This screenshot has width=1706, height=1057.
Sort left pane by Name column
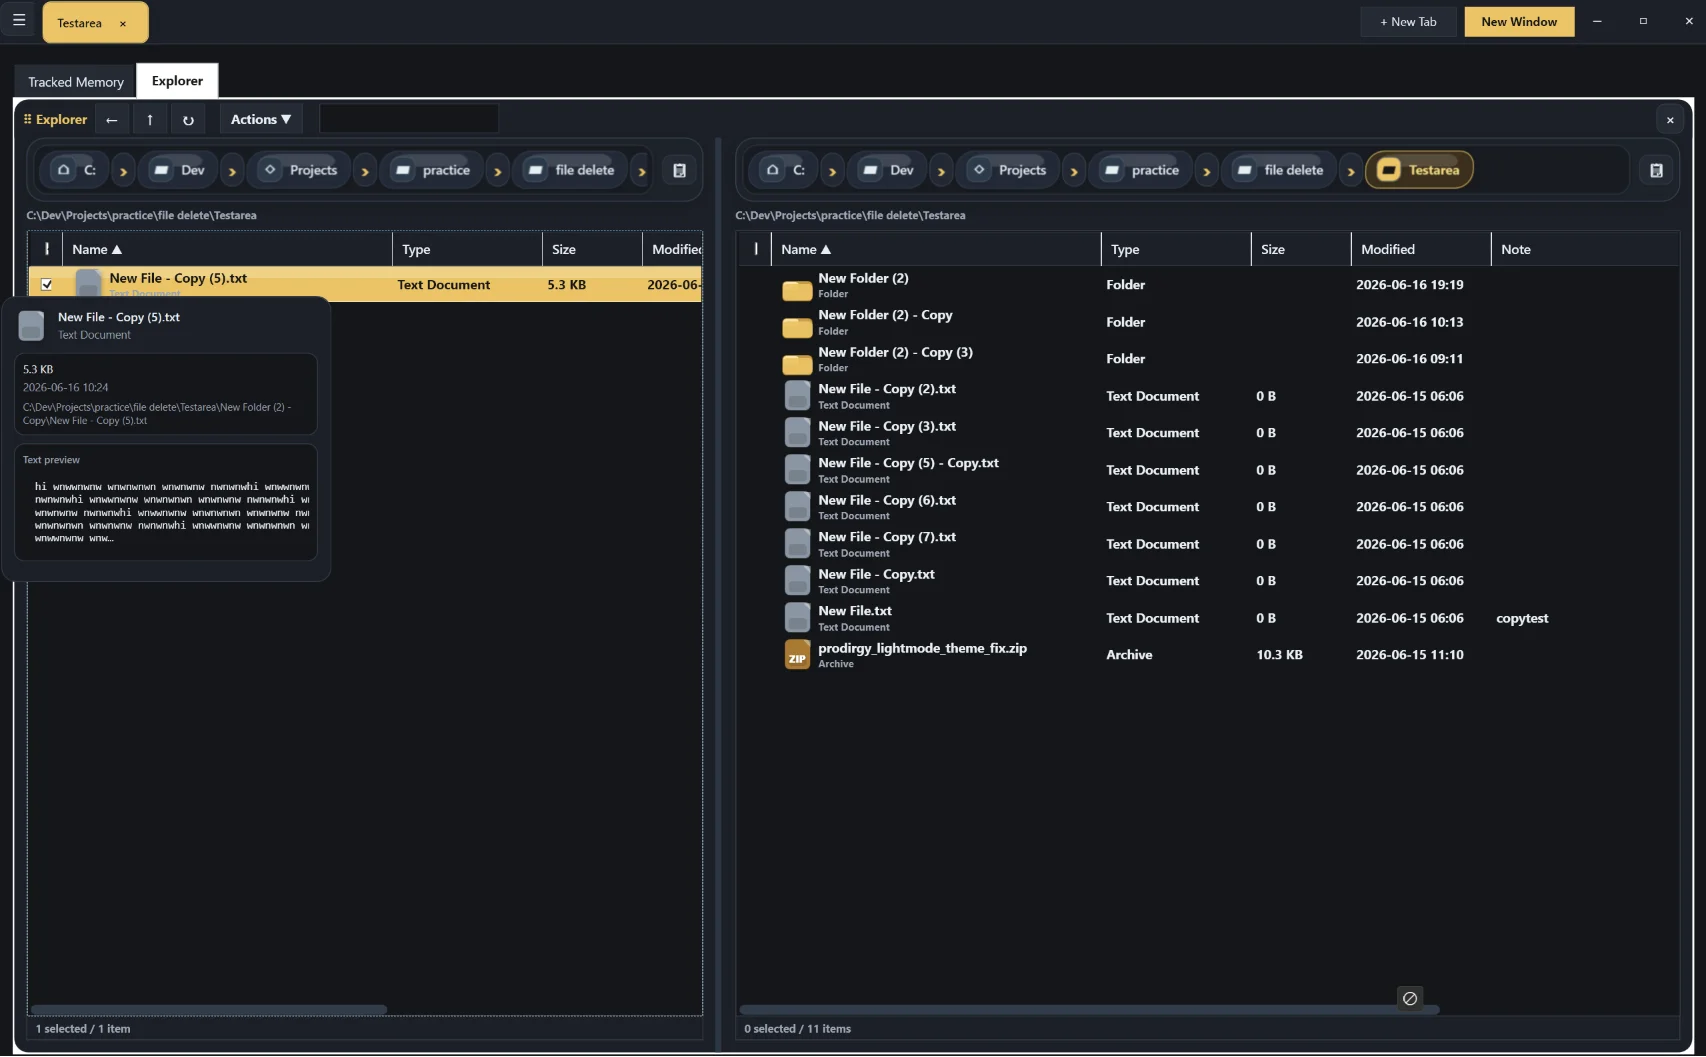(228, 249)
